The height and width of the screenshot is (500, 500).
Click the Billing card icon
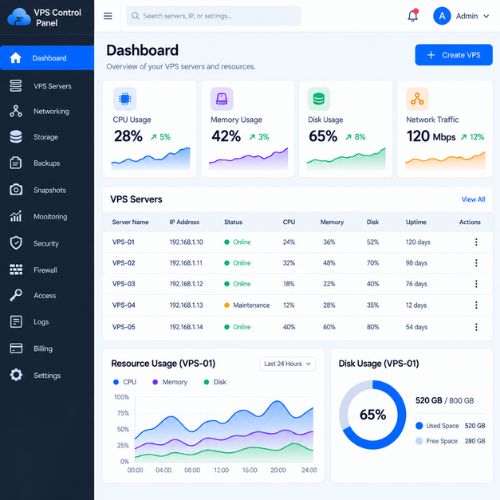(16, 348)
